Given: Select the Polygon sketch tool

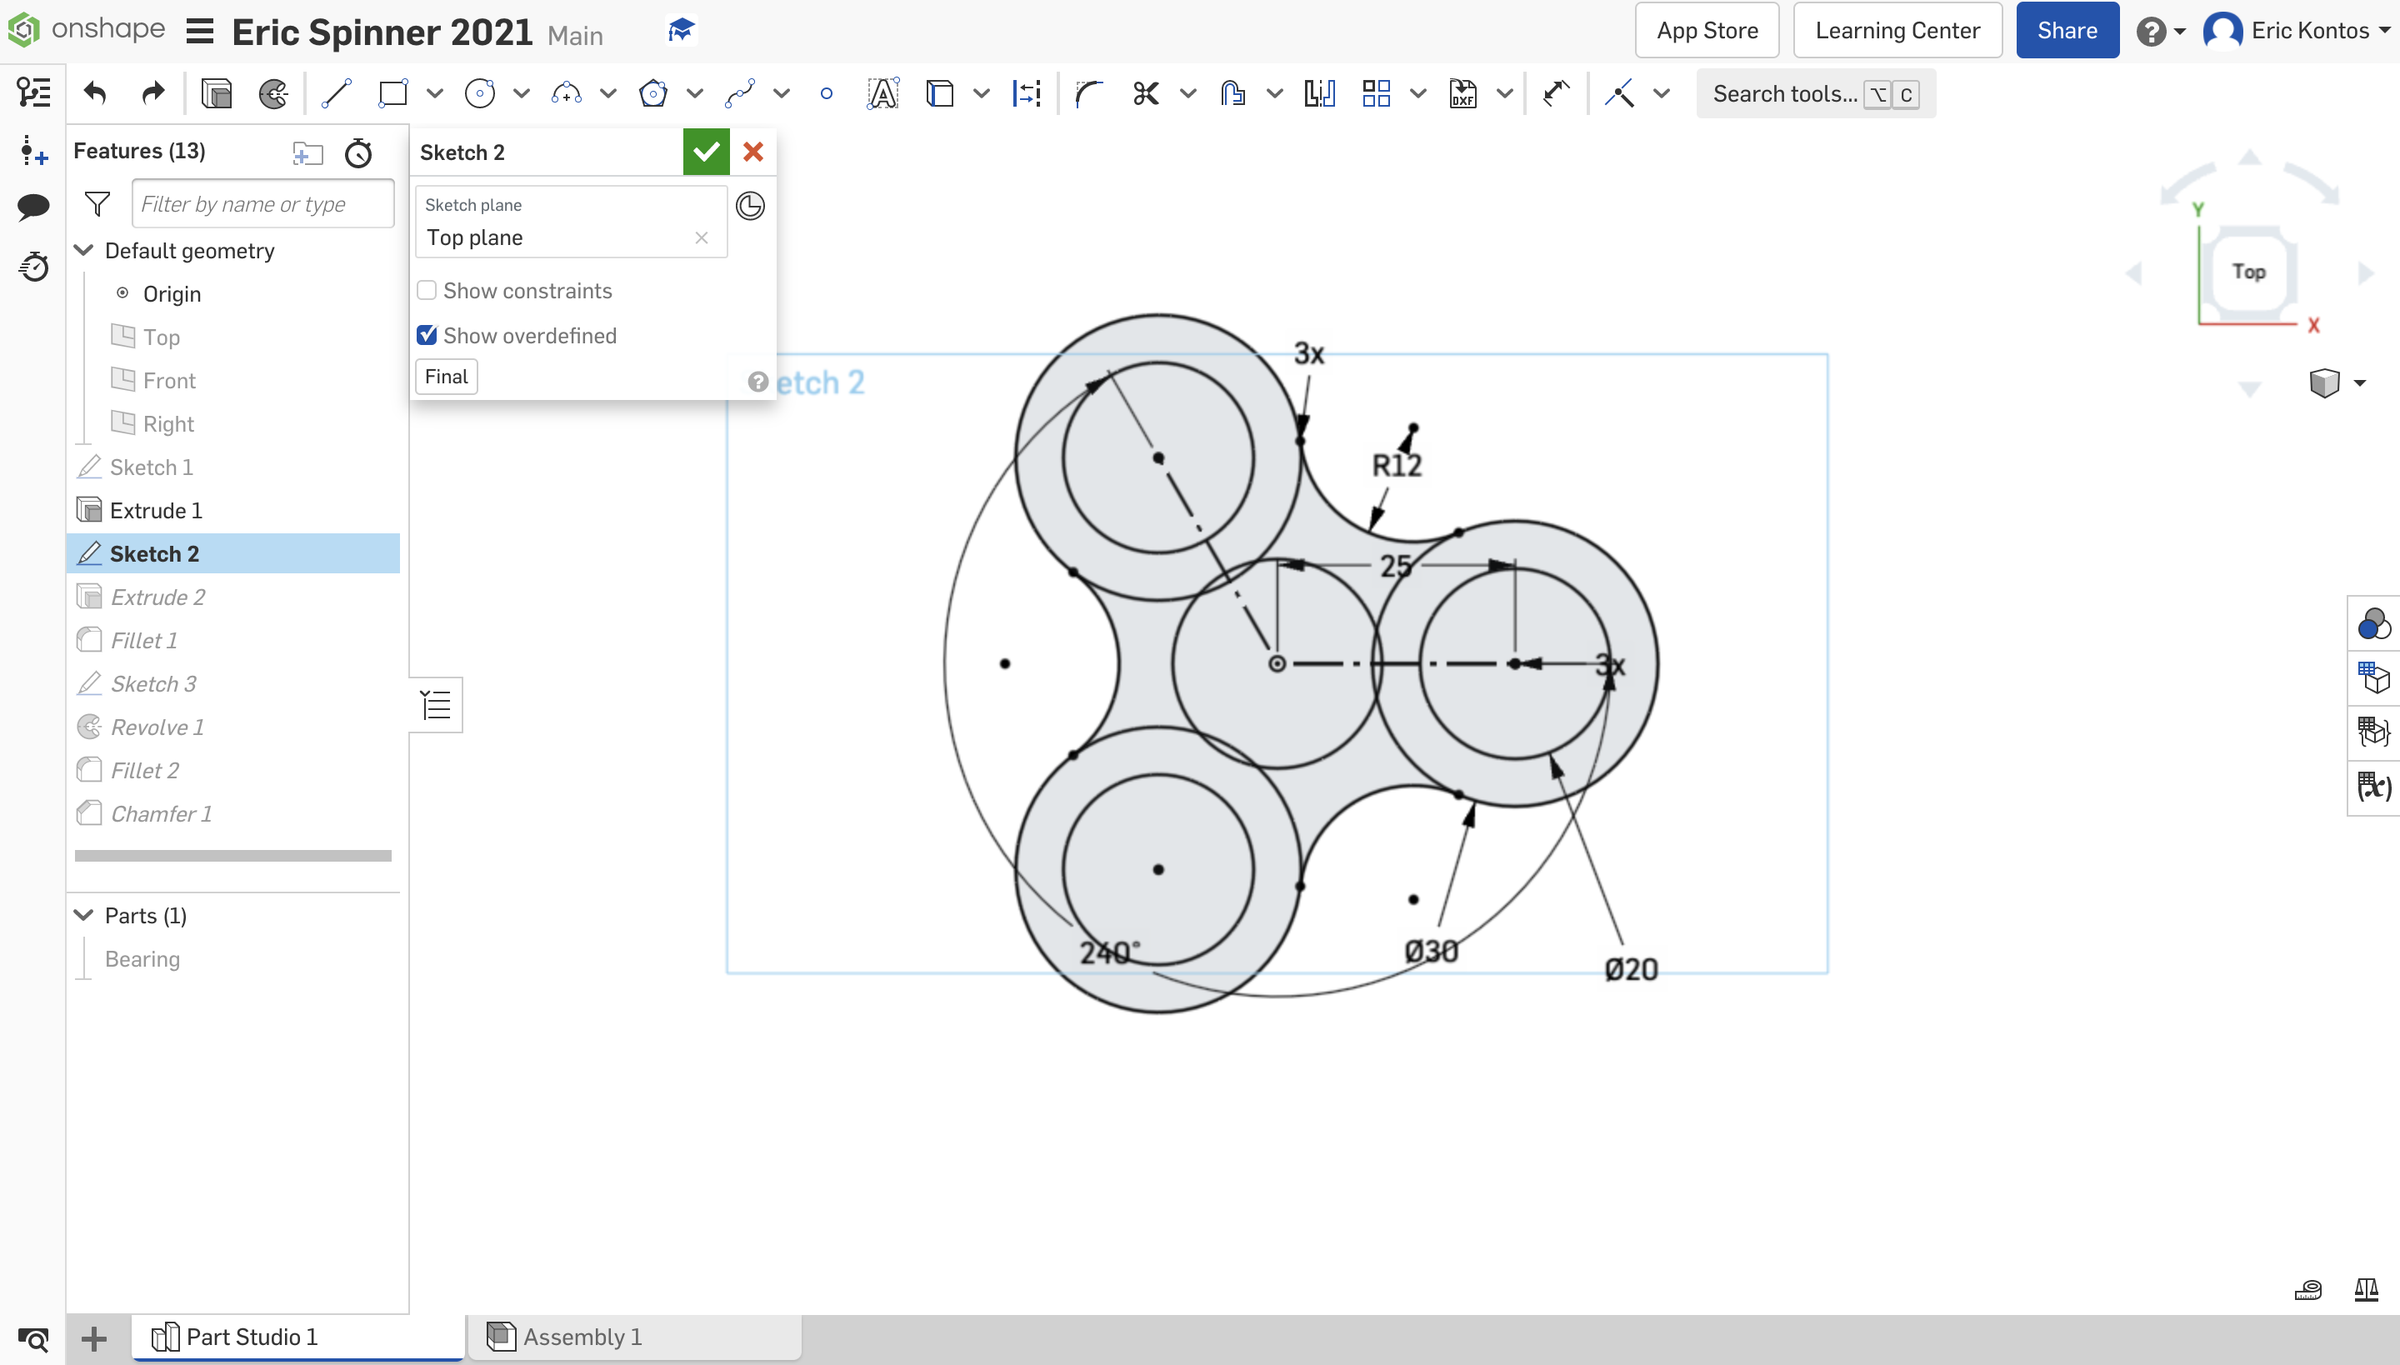Looking at the screenshot, I should click(x=654, y=93).
